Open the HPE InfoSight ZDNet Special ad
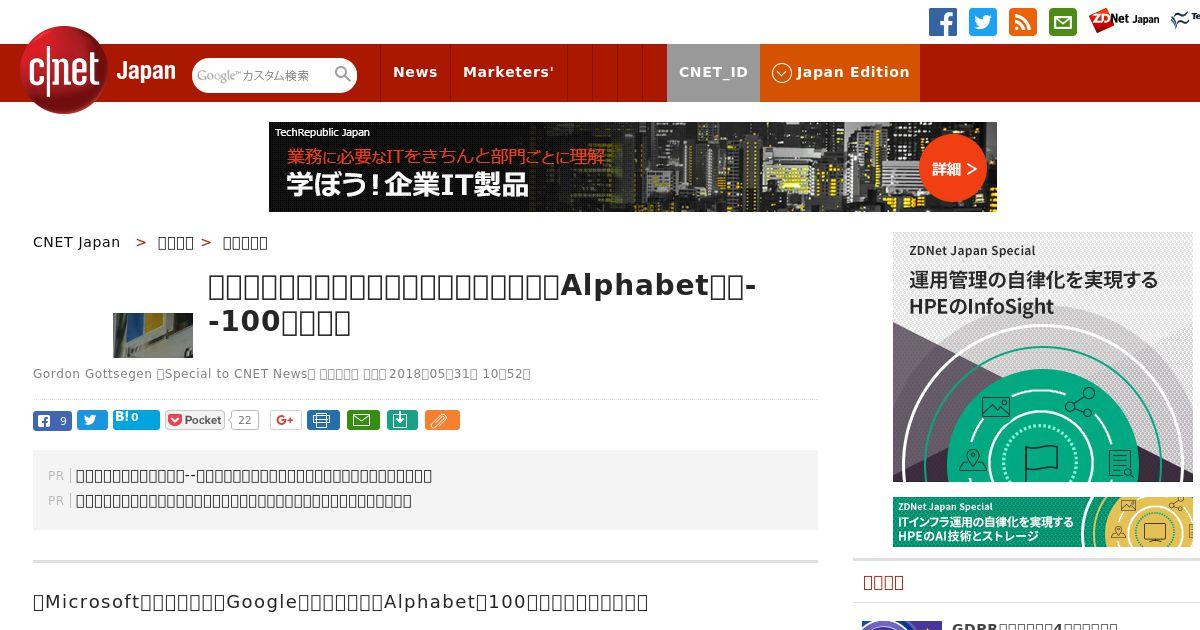The width and height of the screenshot is (1200, 630). (1043, 357)
